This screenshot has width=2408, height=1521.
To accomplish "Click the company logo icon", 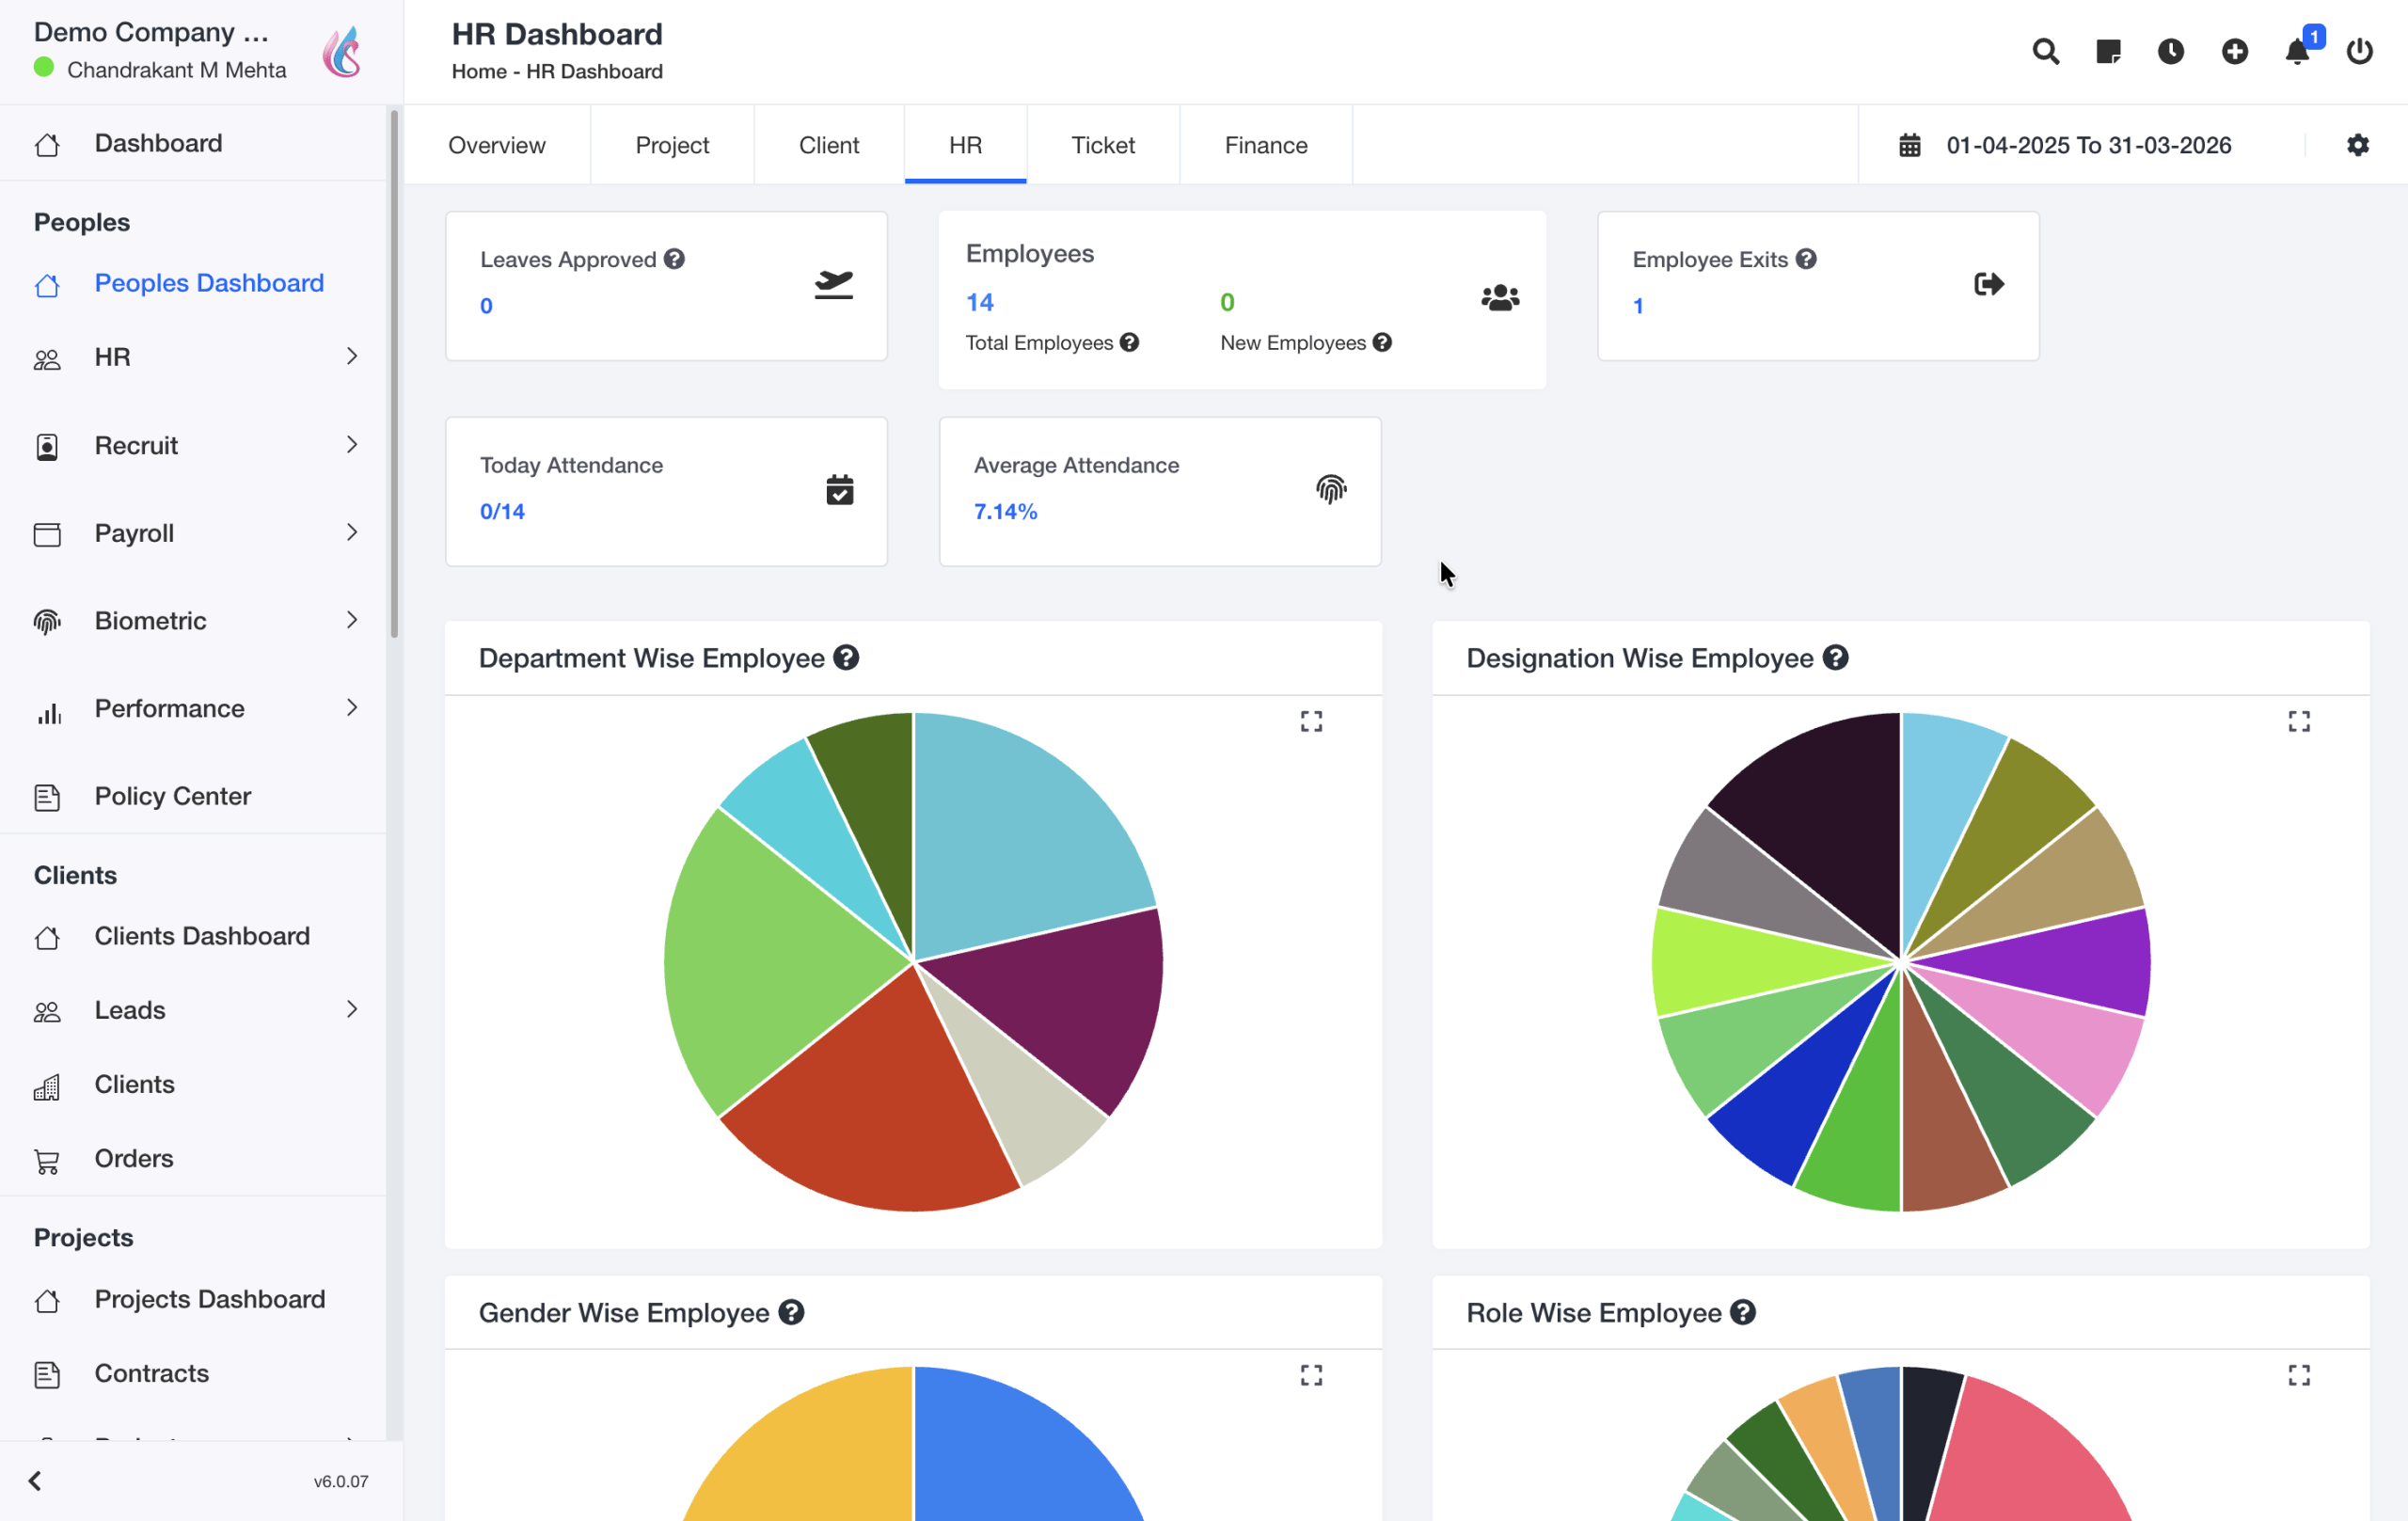I will [x=343, y=52].
